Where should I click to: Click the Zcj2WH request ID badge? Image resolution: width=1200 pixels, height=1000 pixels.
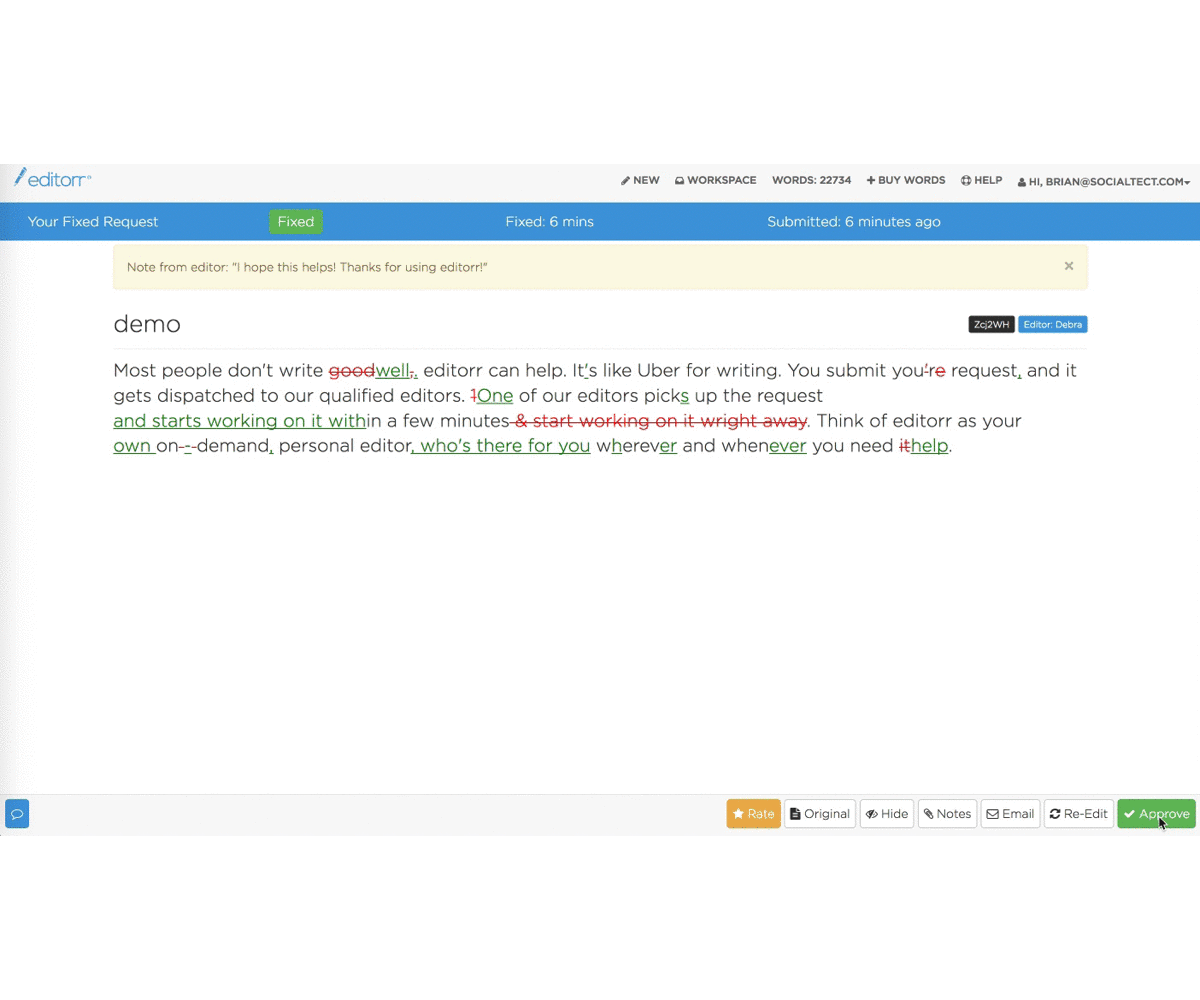coord(992,324)
